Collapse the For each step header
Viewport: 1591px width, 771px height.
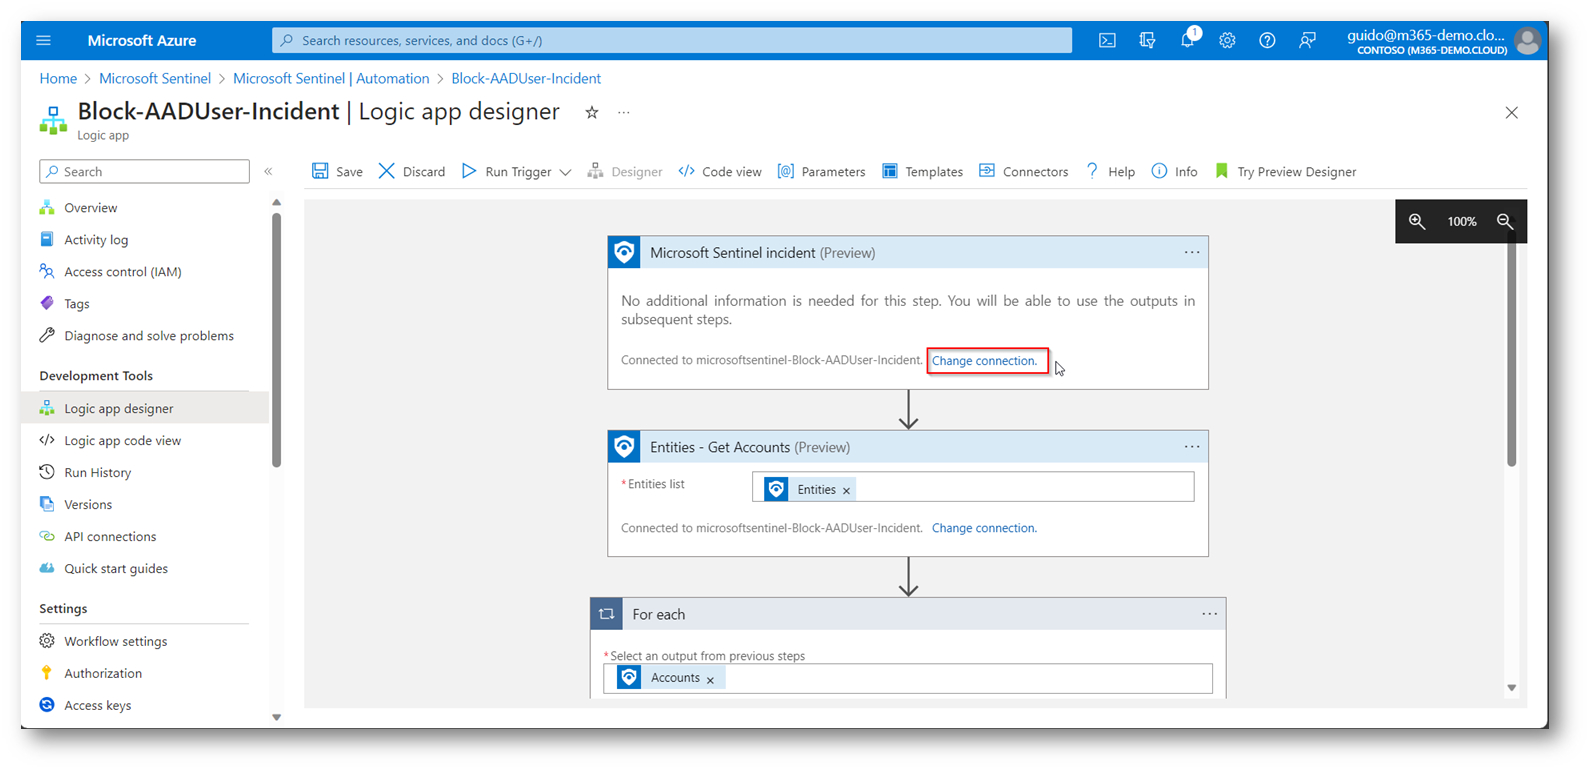[x=908, y=614]
